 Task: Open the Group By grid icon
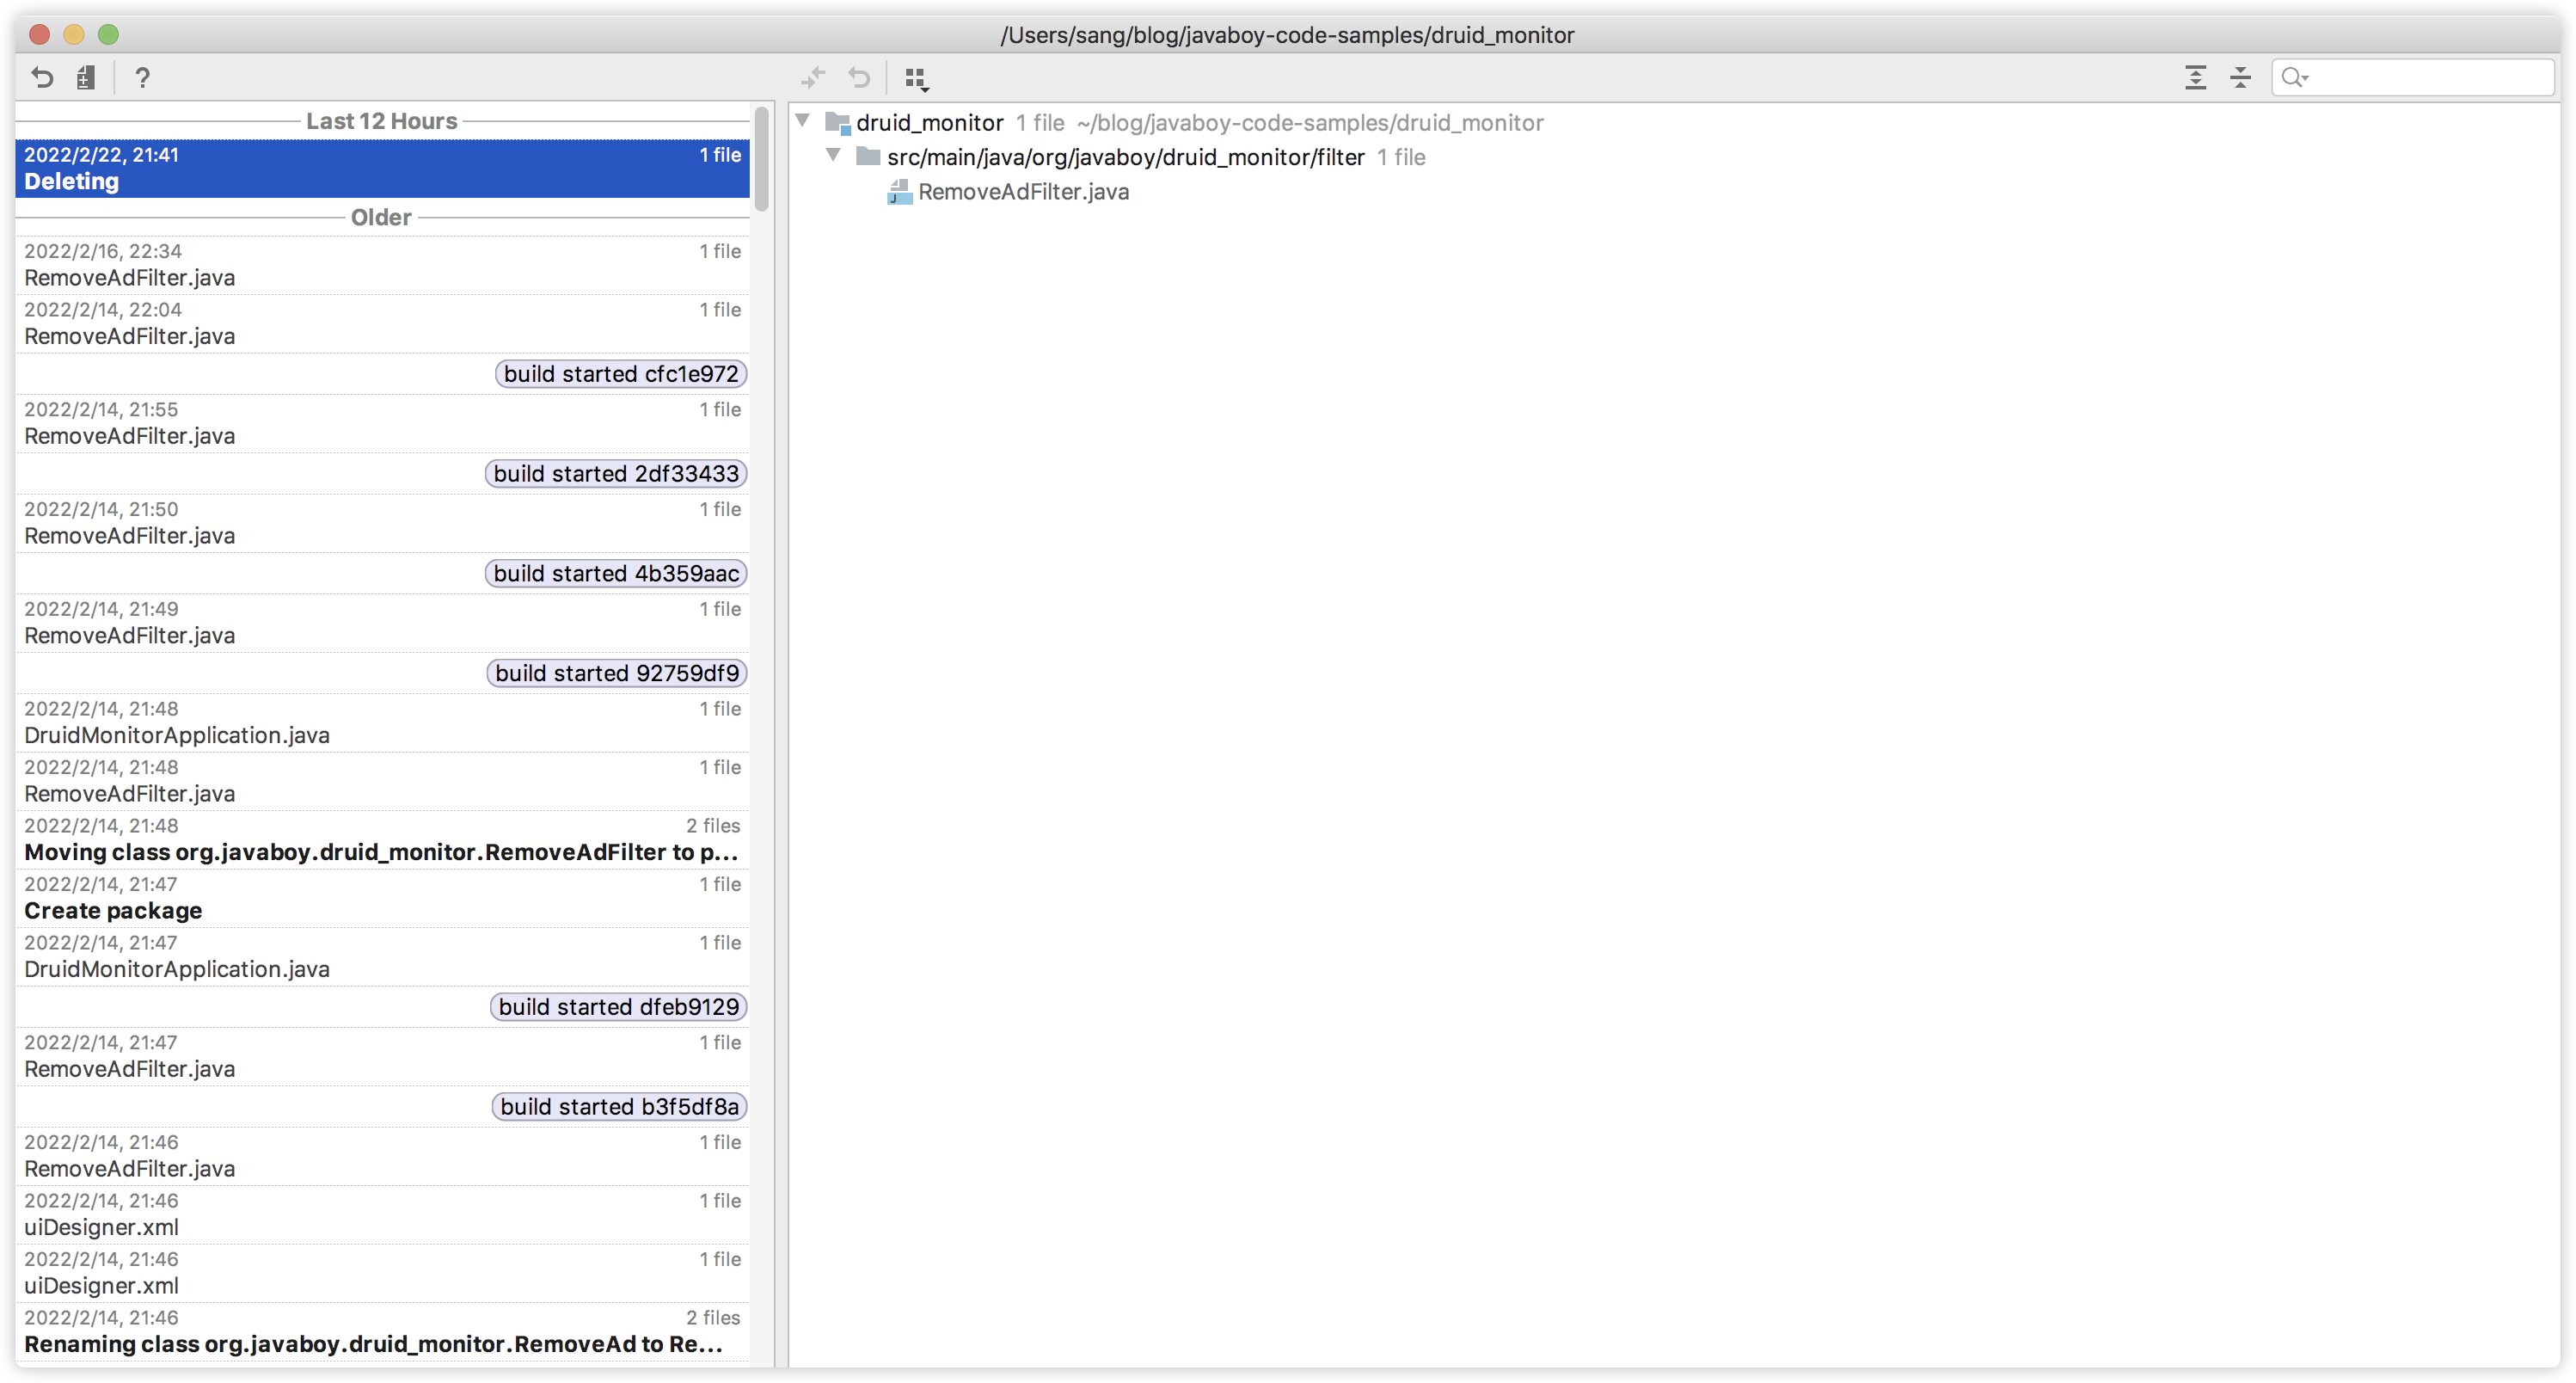916,78
